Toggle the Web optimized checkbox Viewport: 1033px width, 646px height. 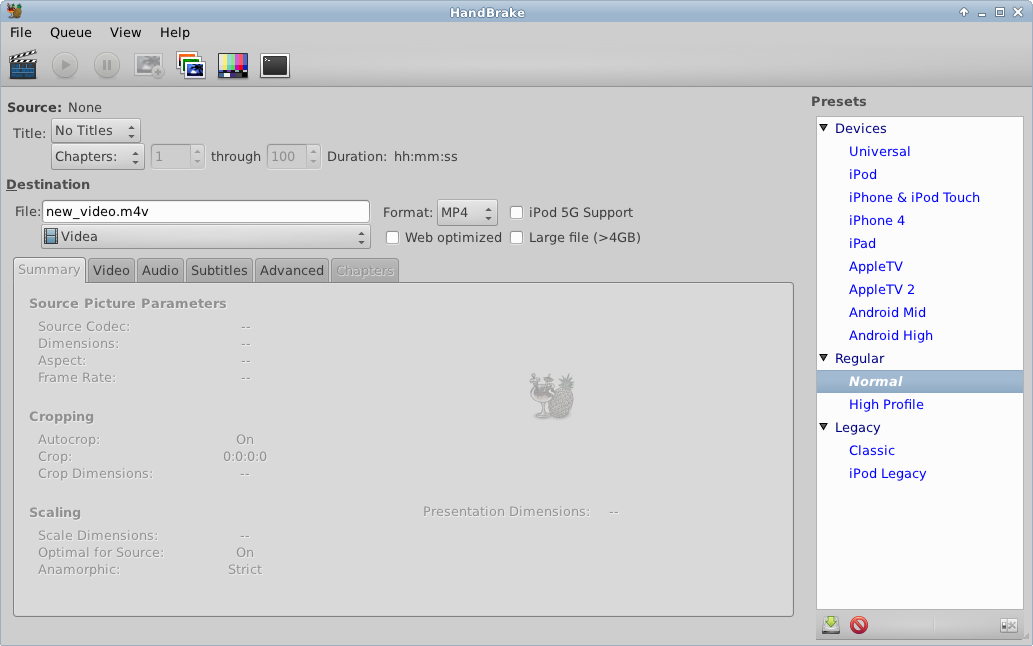coord(393,237)
